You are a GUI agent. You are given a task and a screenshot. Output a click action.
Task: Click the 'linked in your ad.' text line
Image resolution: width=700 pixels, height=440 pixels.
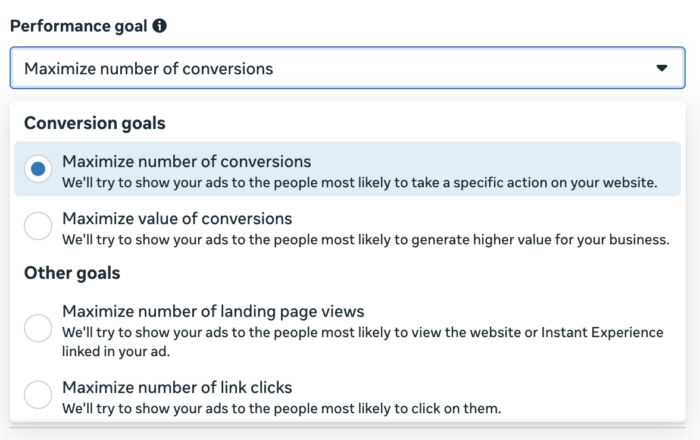pos(116,352)
